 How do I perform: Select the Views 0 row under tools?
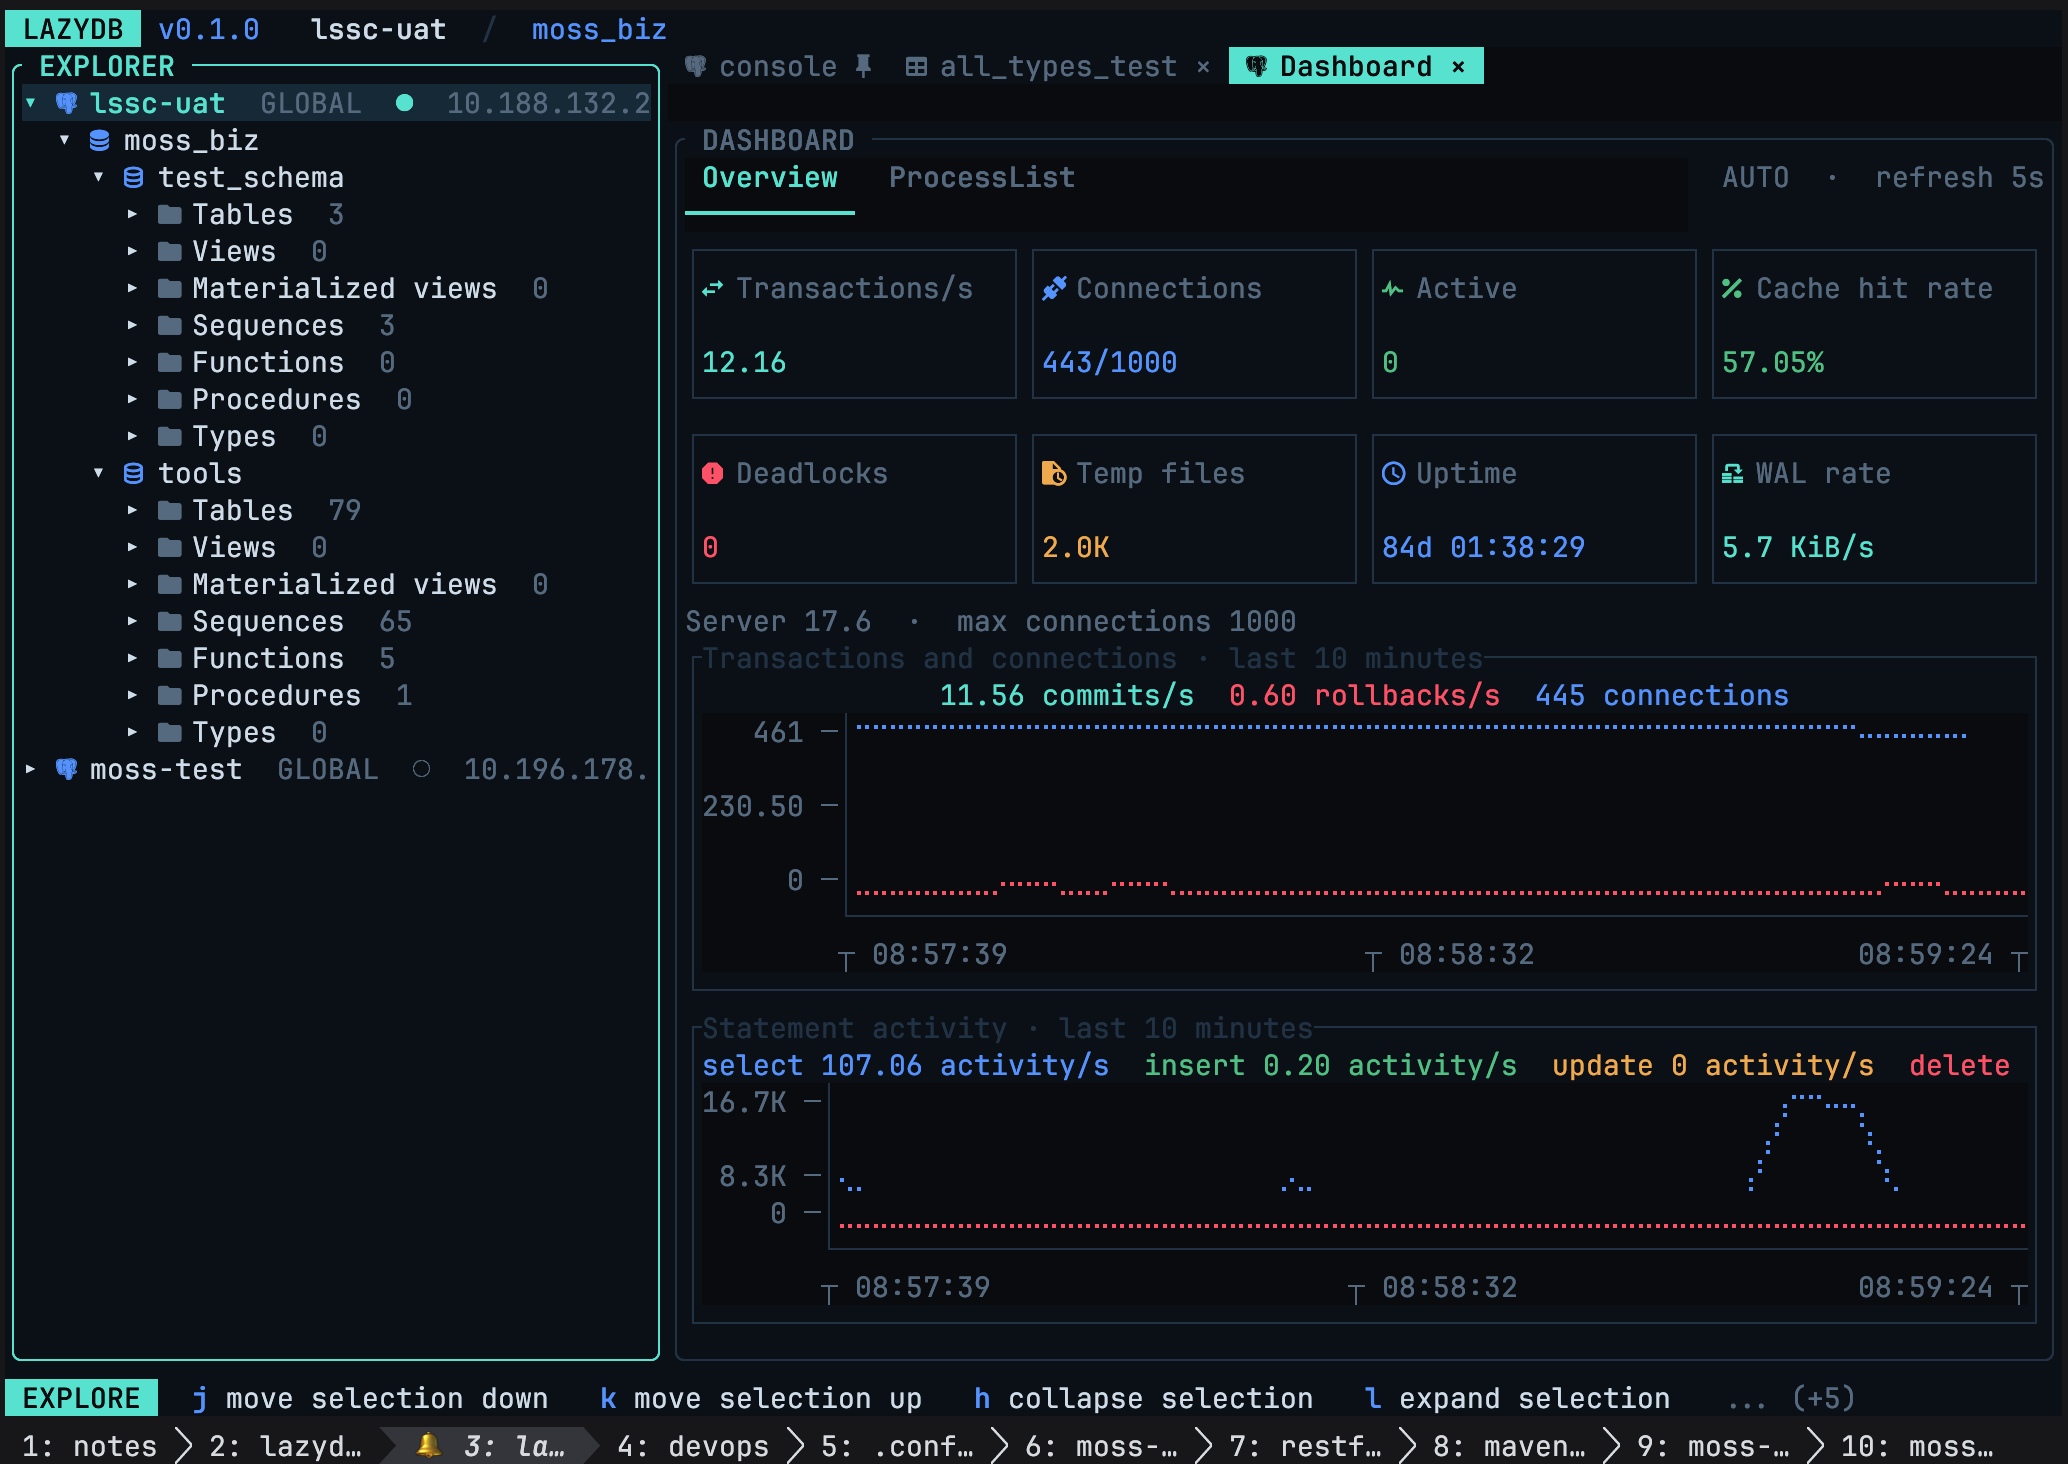[x=336, y=547]
